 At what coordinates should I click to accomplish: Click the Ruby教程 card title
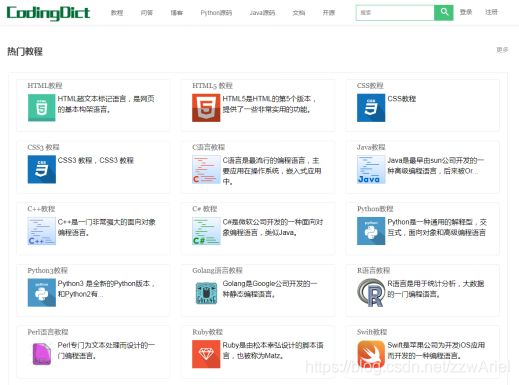coord(207,332)
